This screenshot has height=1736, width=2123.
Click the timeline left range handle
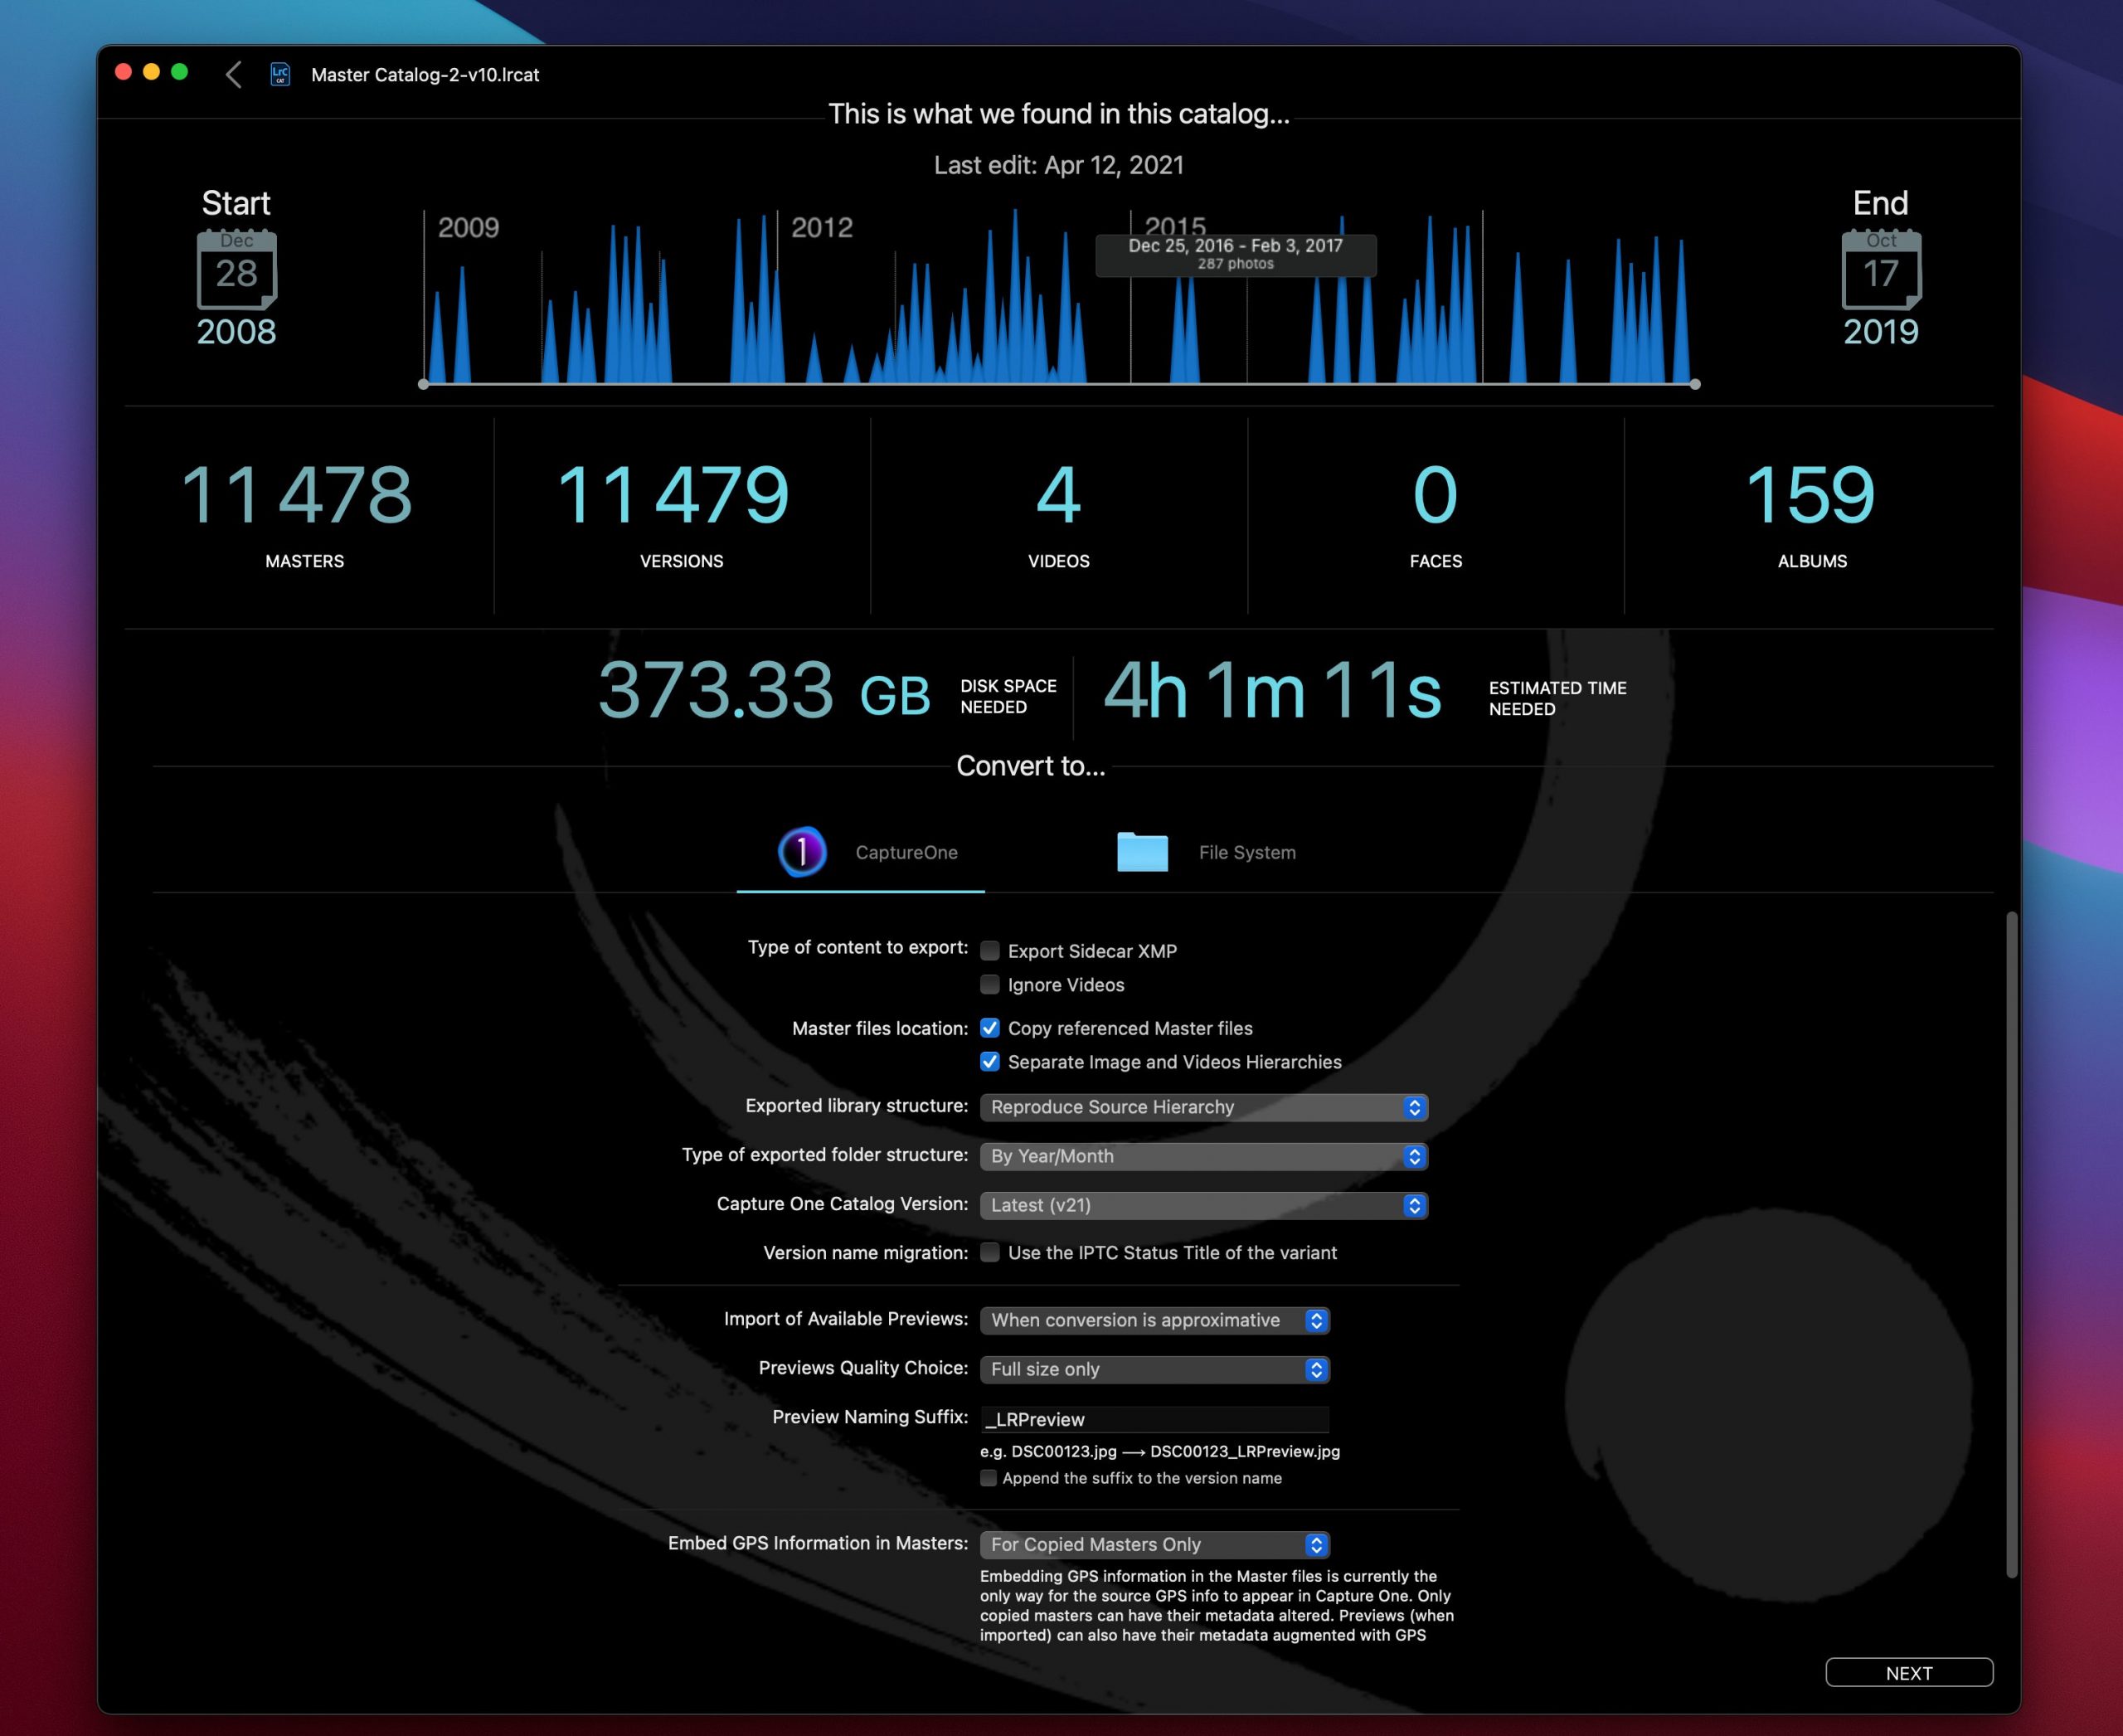click(424, 384)
